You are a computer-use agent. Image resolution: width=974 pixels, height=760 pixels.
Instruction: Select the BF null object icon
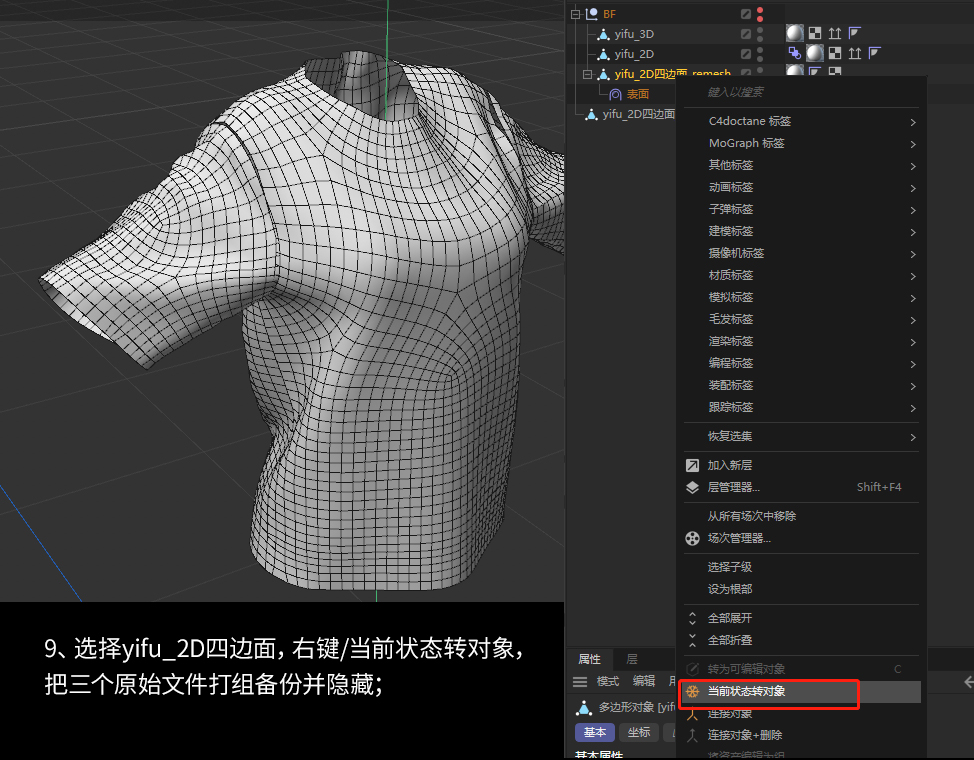pyautogui.click(x=594, y=13)
